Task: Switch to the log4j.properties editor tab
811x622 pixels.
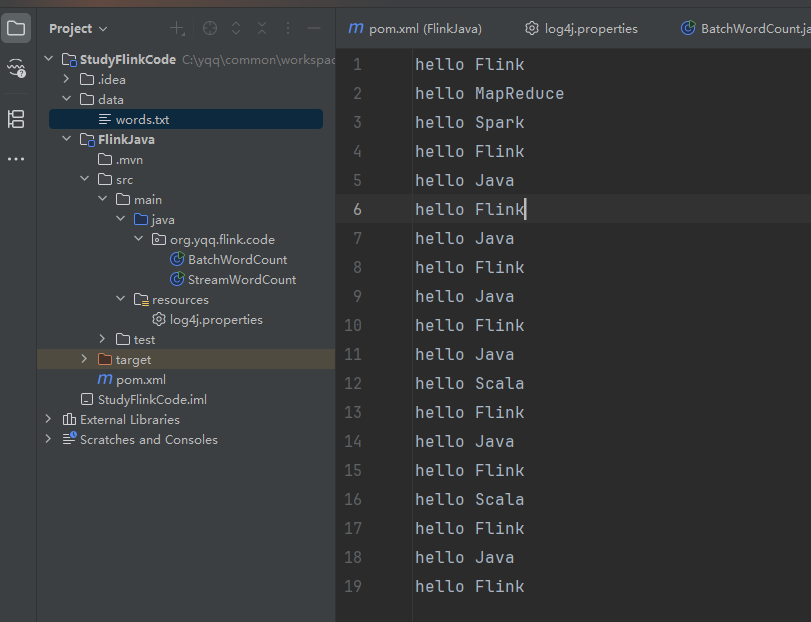Action: point(581,28)
